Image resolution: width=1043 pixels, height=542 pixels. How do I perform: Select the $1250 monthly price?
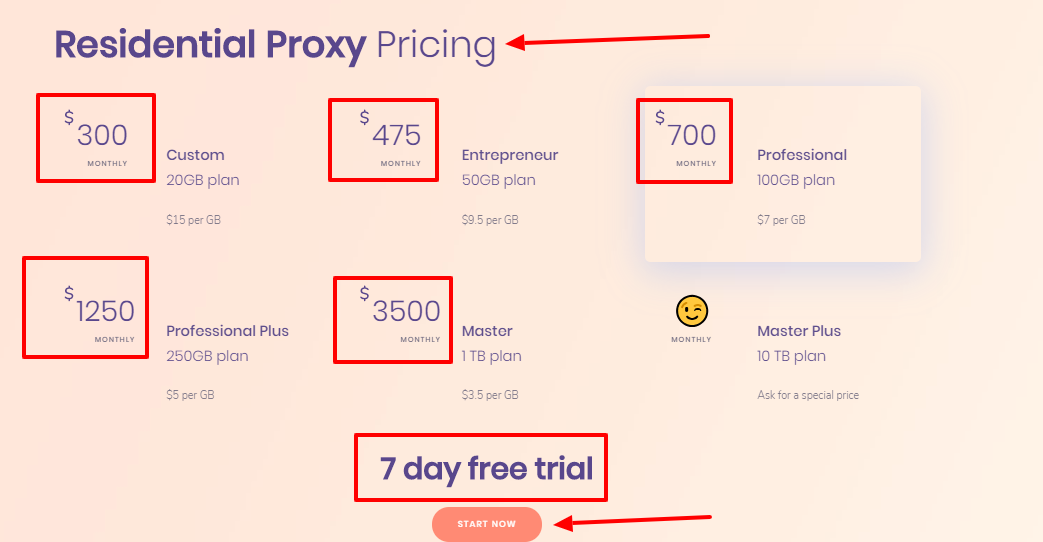(104, 311)
